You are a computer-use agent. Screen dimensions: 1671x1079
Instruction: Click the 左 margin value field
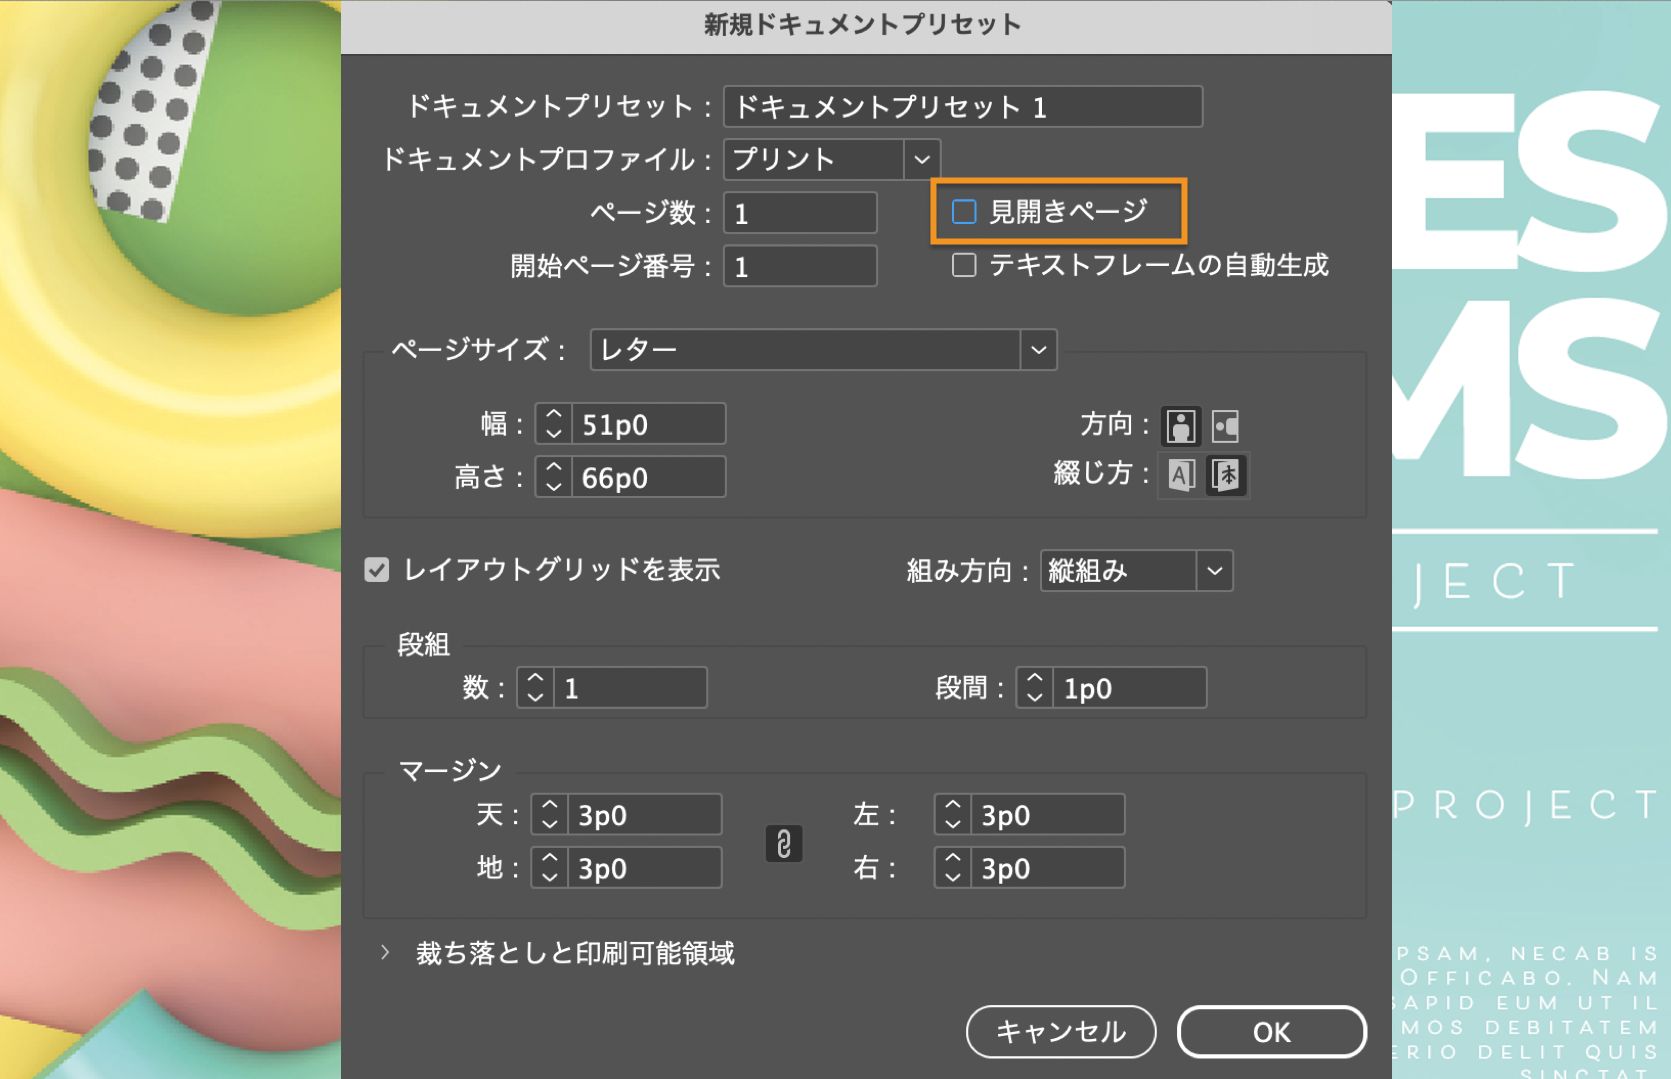[1048, 815]
